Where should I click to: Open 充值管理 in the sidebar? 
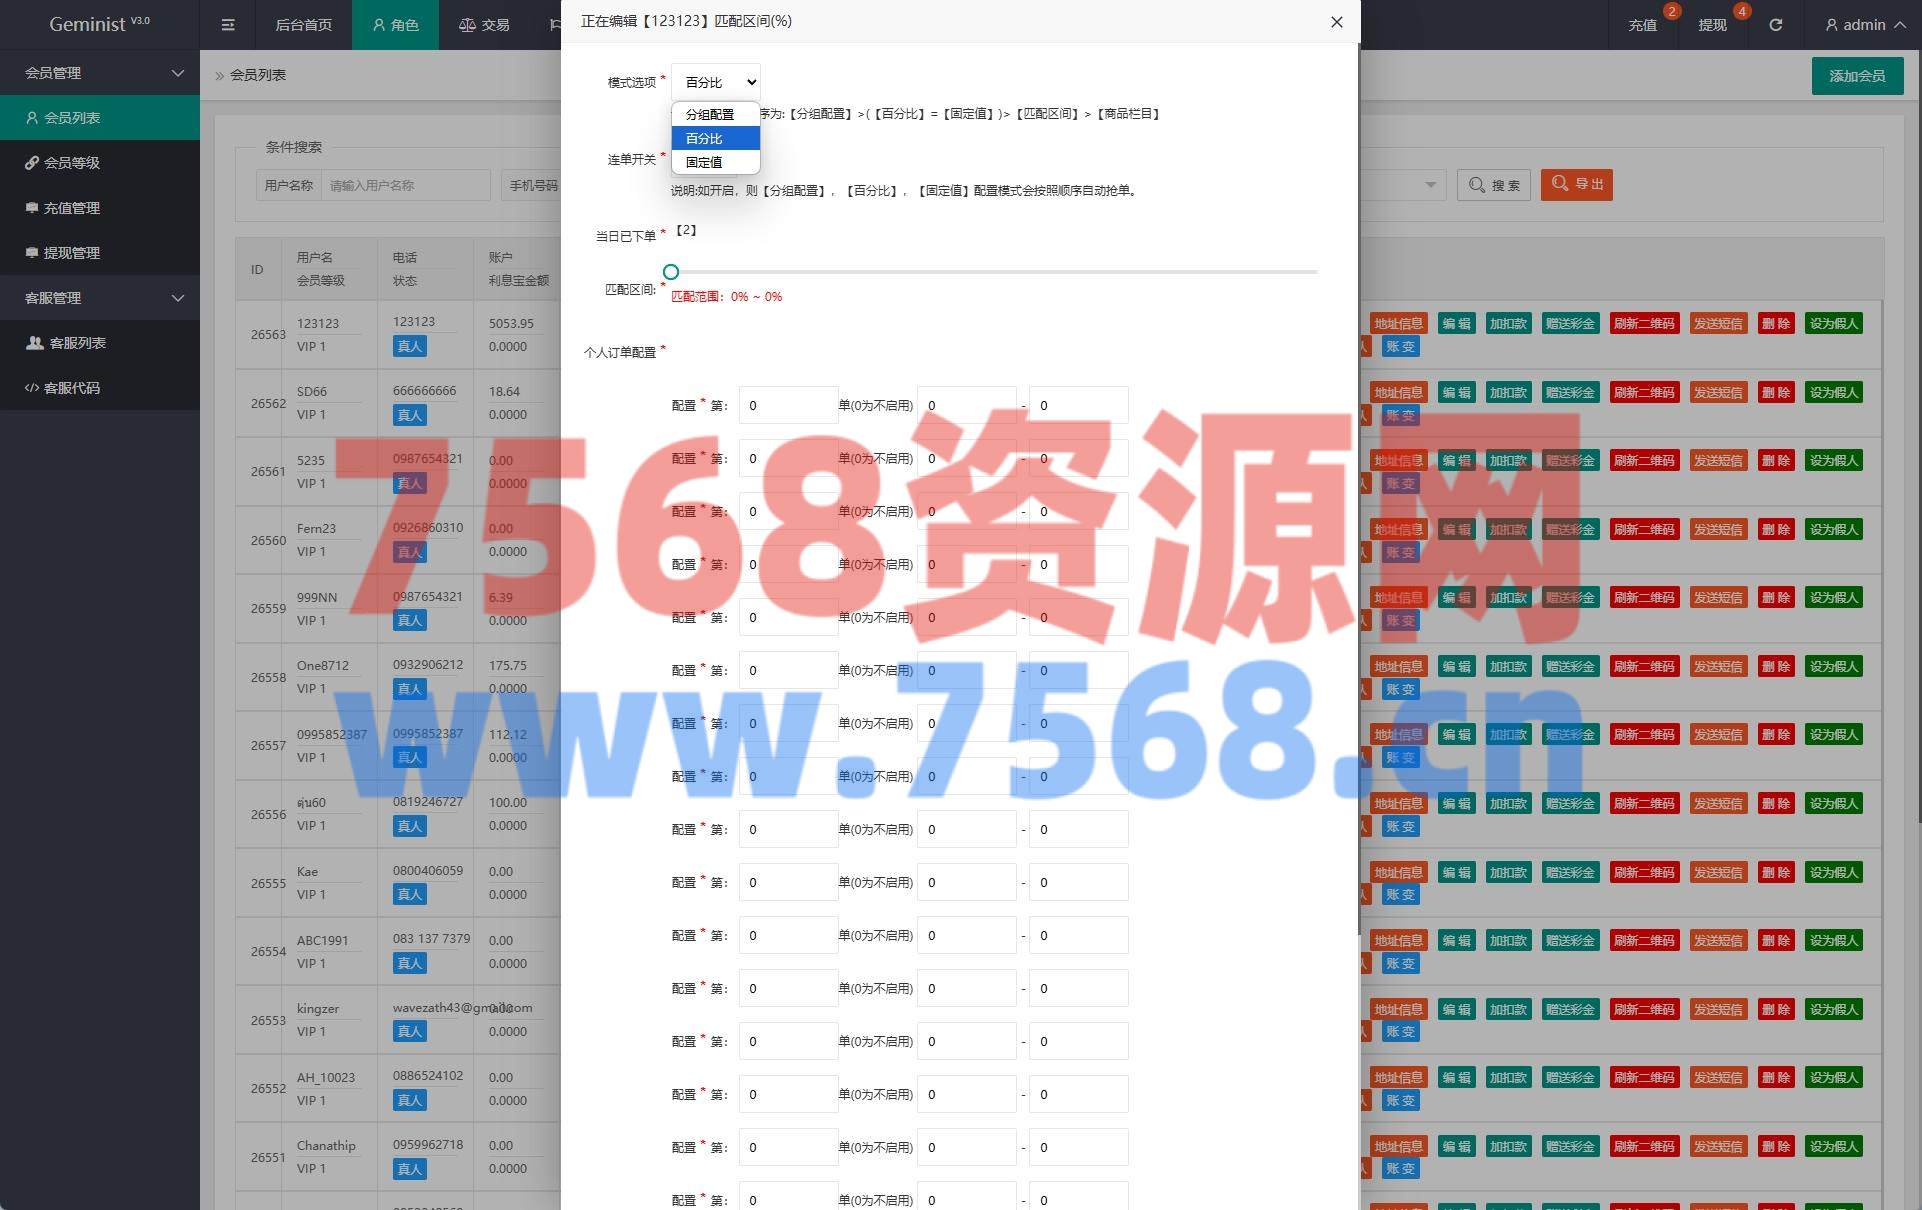tap(72, 208)
